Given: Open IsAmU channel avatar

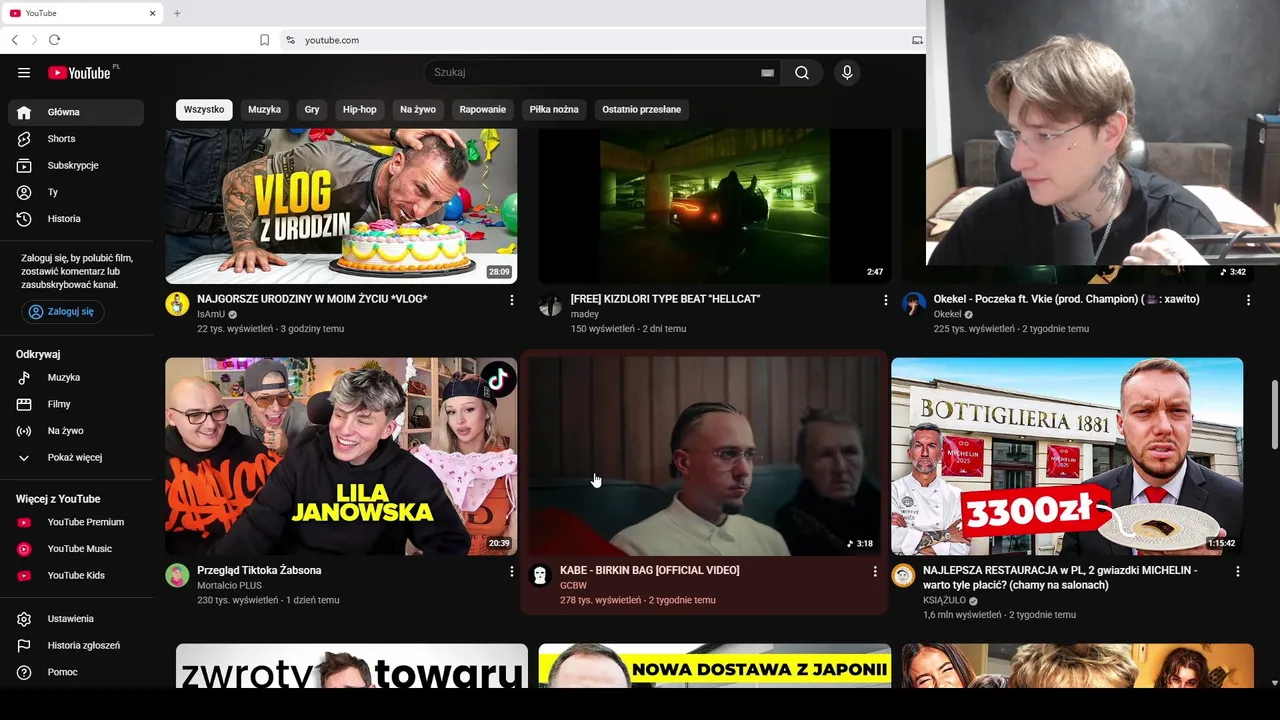Looking at the screenshot, I should 177,305.
